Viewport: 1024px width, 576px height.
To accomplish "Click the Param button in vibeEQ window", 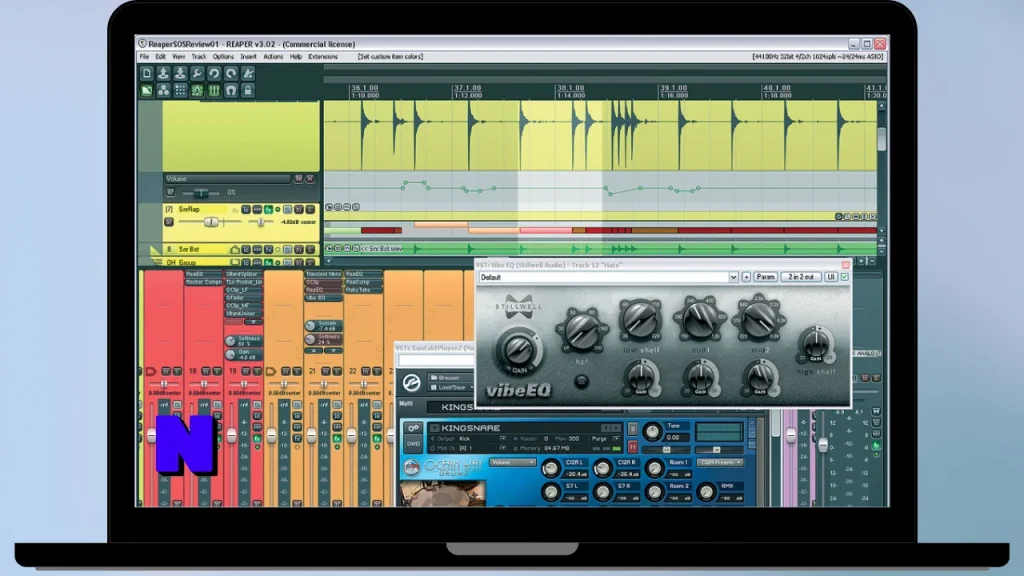I will [x=765, y=277].
